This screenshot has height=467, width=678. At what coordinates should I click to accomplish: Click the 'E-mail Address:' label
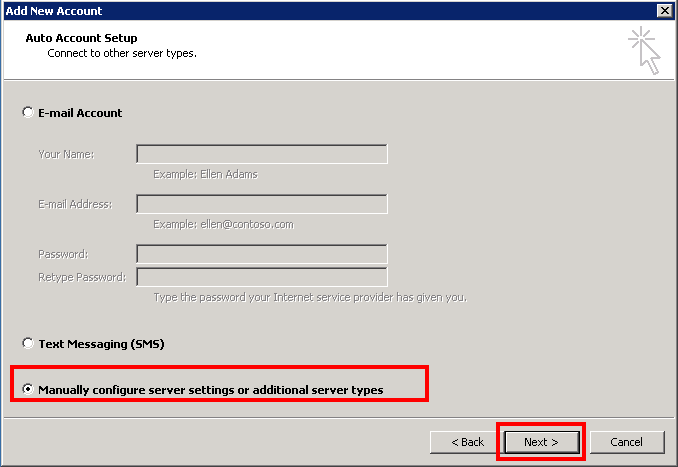(x=75, y=204)
